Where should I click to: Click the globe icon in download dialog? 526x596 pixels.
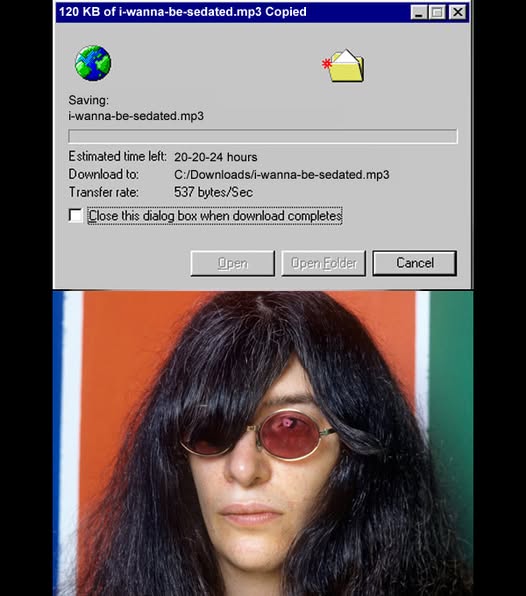(x=93, y=63)
